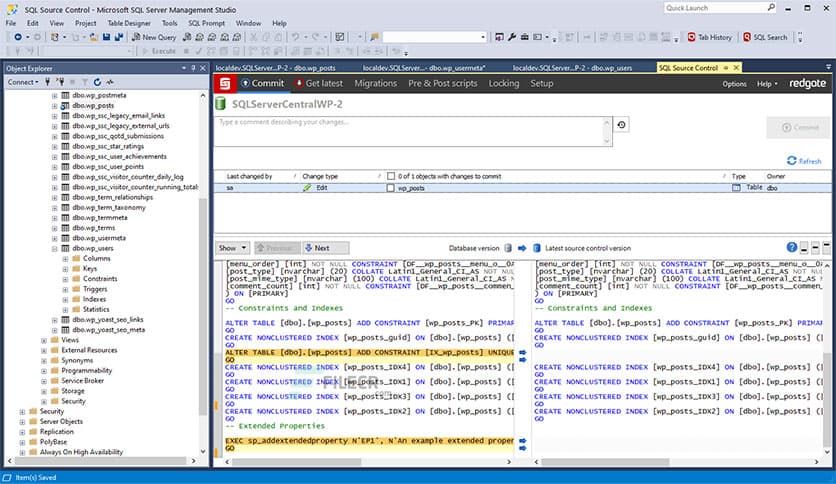Open the Setup tab
The height and width of the screenshot is (484, 836).
(x=542, y=83)
